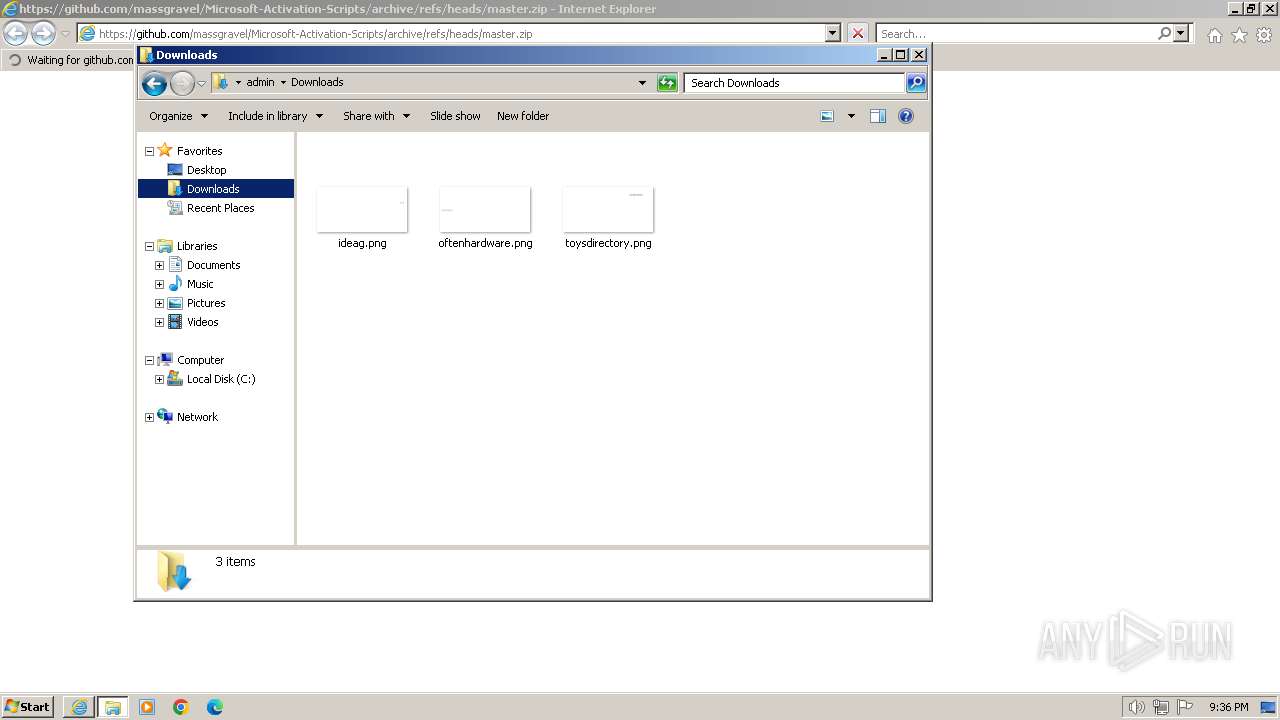Viewport: 1280px width, 720px height.
Task: Open view options dropdown arrow
Action: pos(851,116)
